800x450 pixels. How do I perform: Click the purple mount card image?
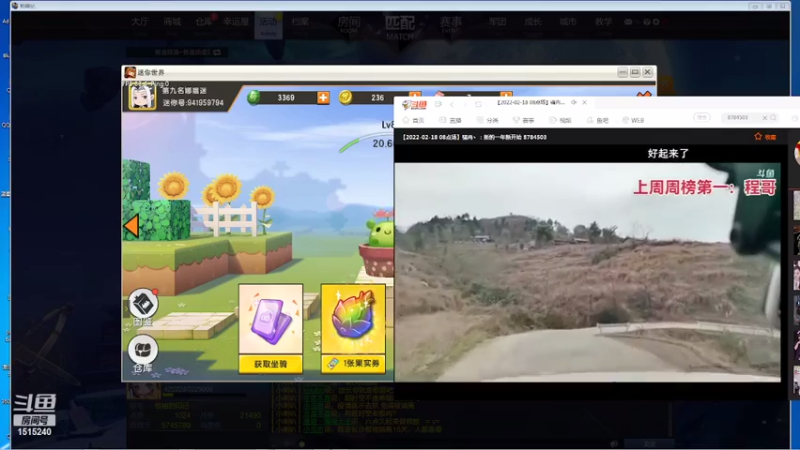click(271, 320)
